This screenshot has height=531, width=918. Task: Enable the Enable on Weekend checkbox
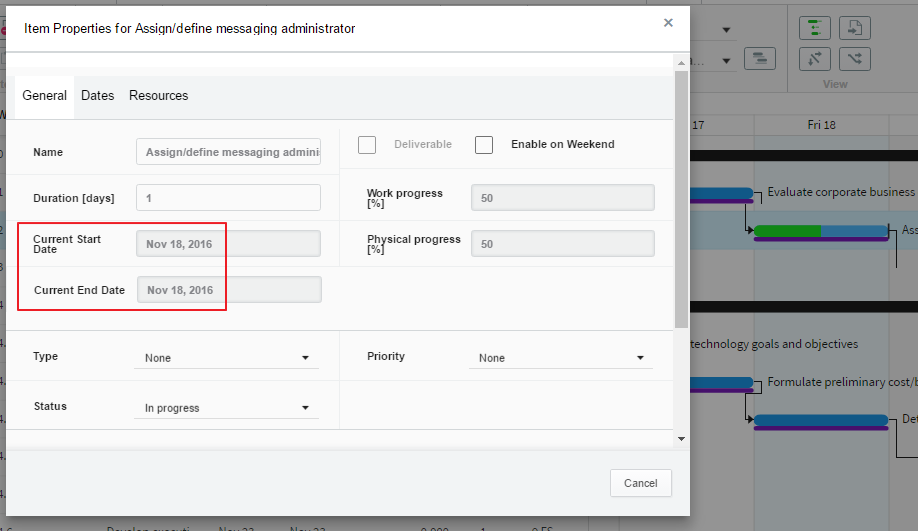[x=484, y=145]
